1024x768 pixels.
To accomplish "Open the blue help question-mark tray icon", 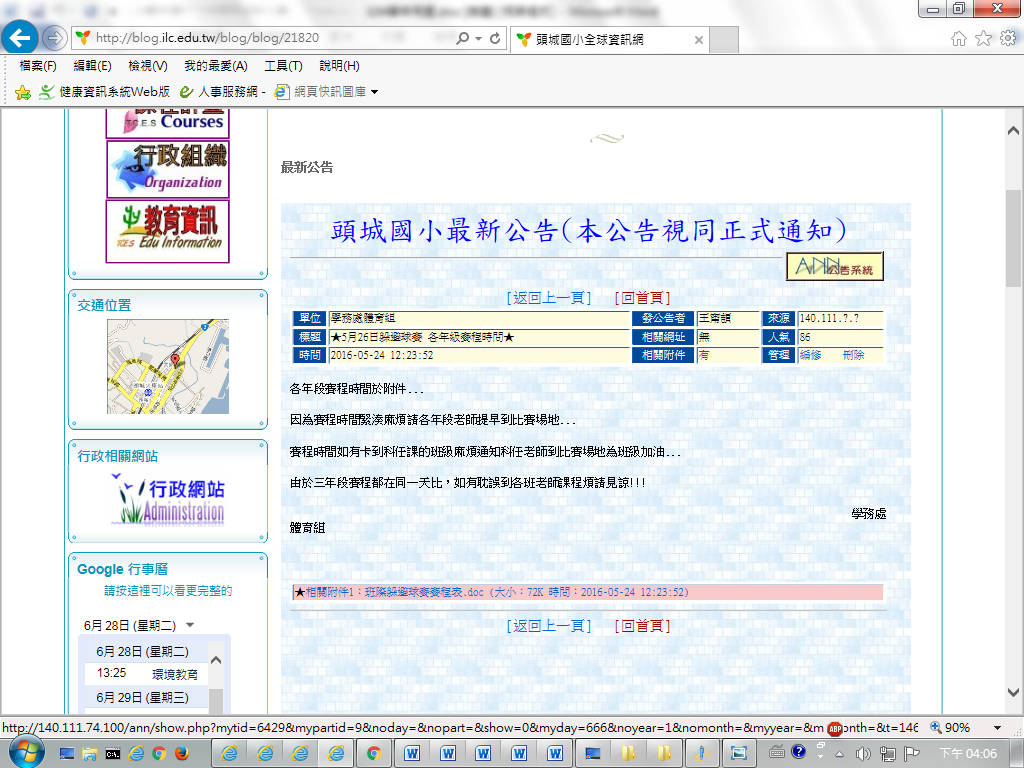I will click(x=798, y=752).
